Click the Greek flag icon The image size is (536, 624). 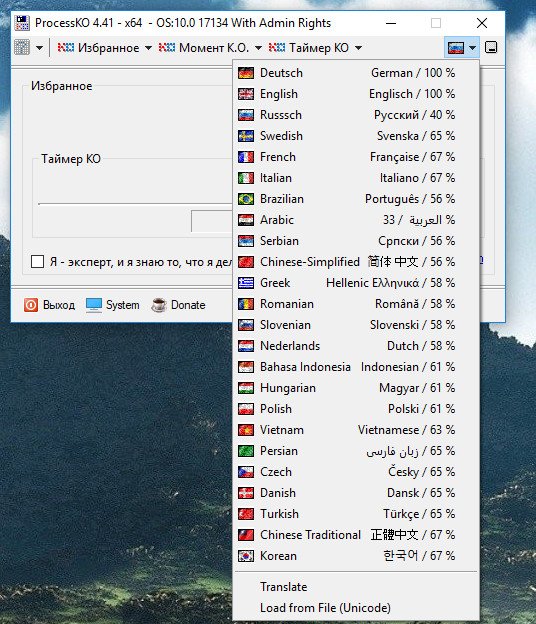click(246, 283)
